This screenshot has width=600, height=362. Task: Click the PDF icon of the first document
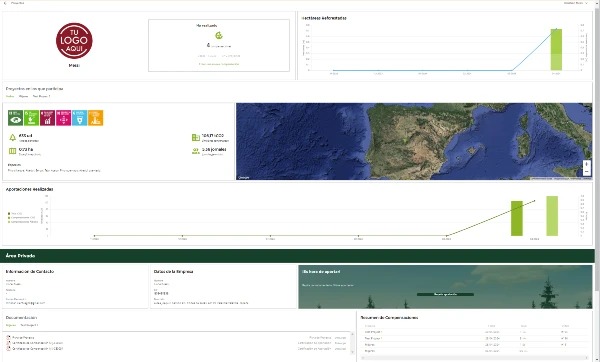[x=8, y=338]
